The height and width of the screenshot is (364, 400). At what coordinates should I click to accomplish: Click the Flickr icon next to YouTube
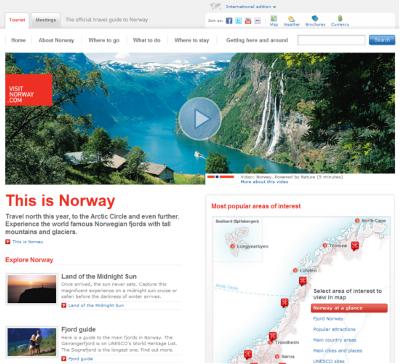click(x=258, y=21)
